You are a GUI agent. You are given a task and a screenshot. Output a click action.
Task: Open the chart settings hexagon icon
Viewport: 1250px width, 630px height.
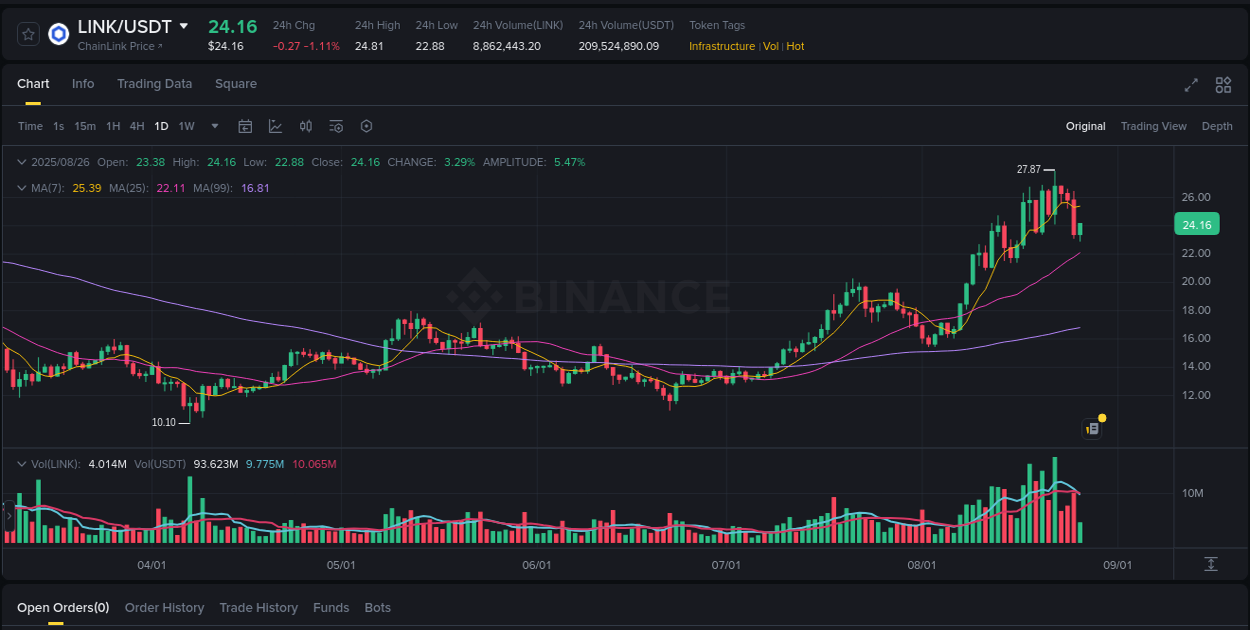(x=366, y=126)
